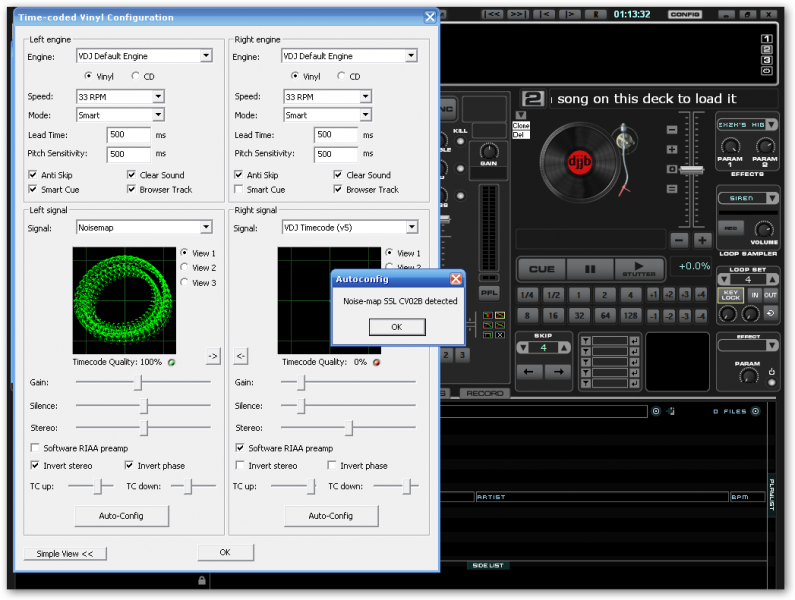The image size is (795, 600).
Task: Click left Lead Time input field
Action: click(129, 135)
